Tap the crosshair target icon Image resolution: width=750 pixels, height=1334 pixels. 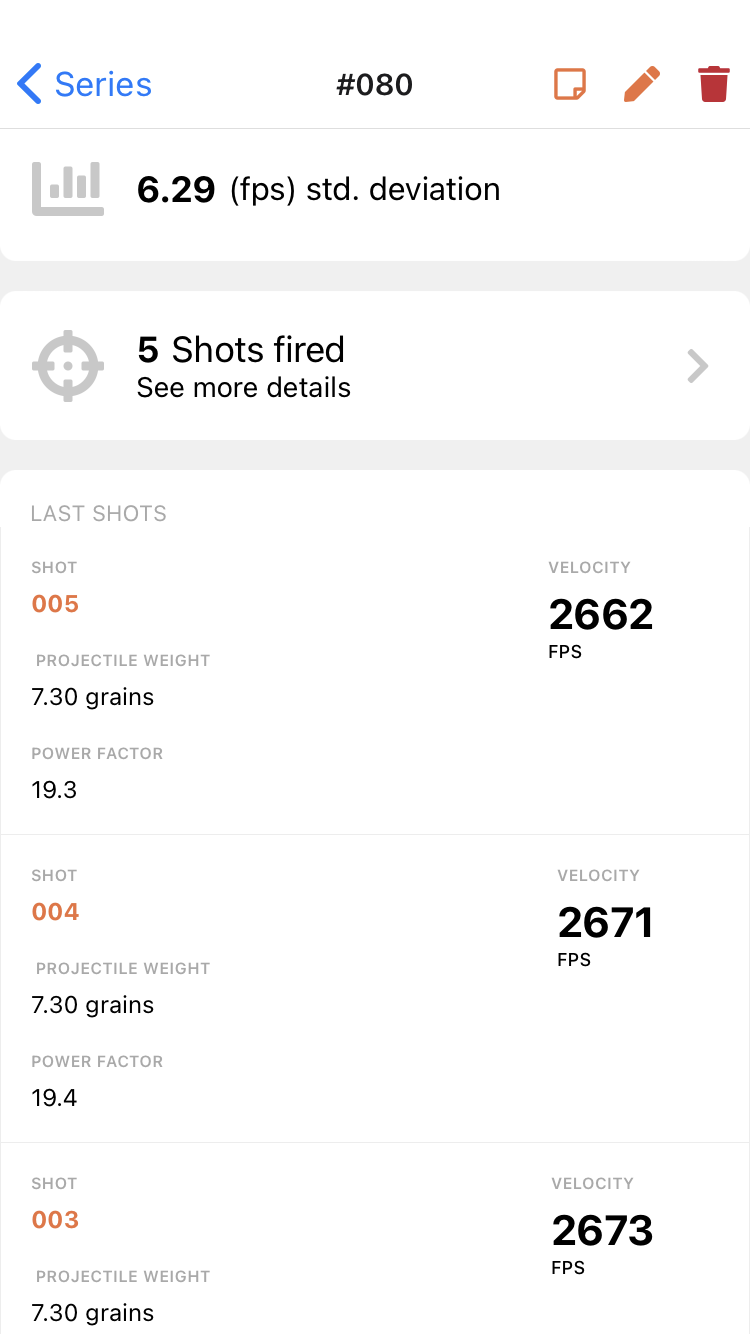coord(68,366)
